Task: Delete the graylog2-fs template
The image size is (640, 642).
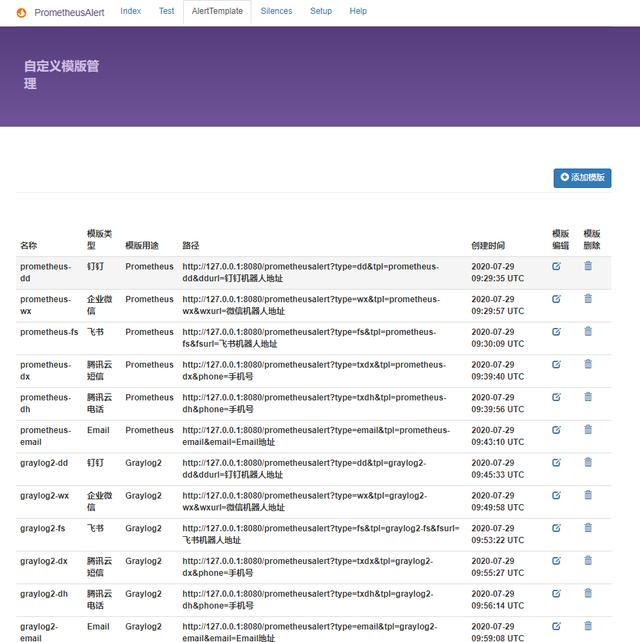Action: click(588, 528)
